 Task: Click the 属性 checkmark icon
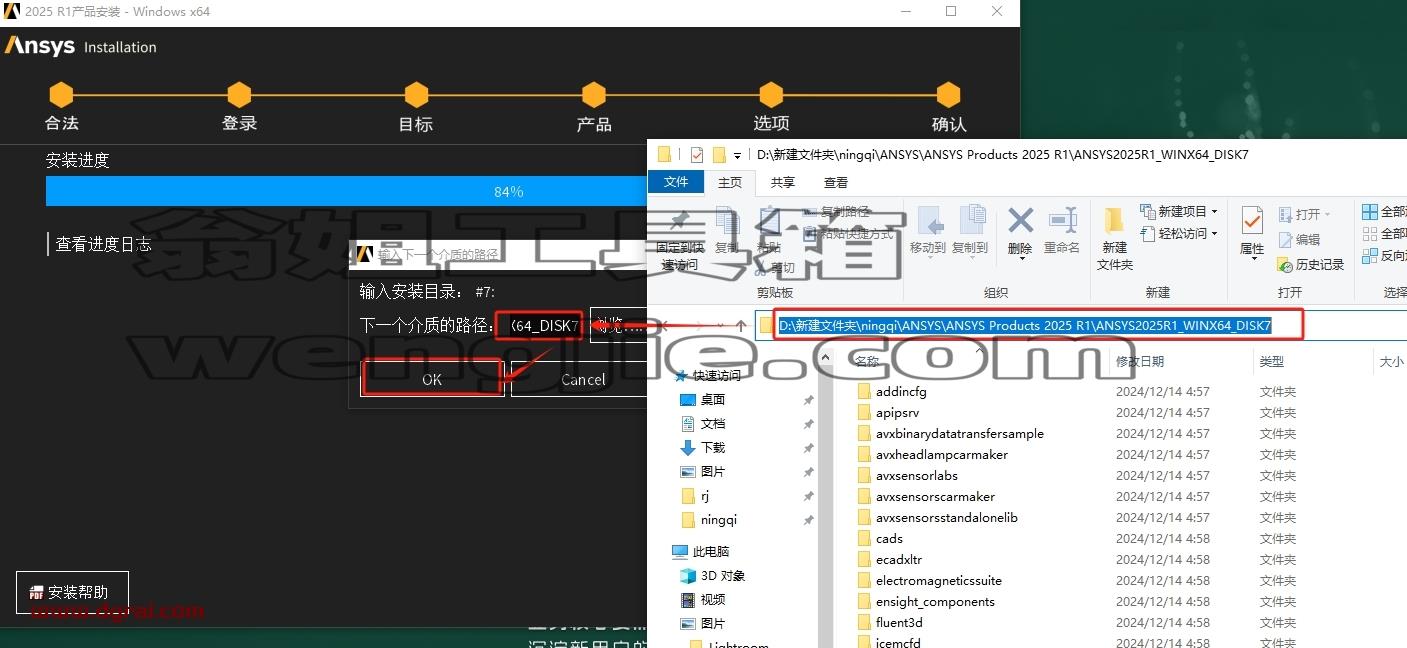(x=1252, y=220)
